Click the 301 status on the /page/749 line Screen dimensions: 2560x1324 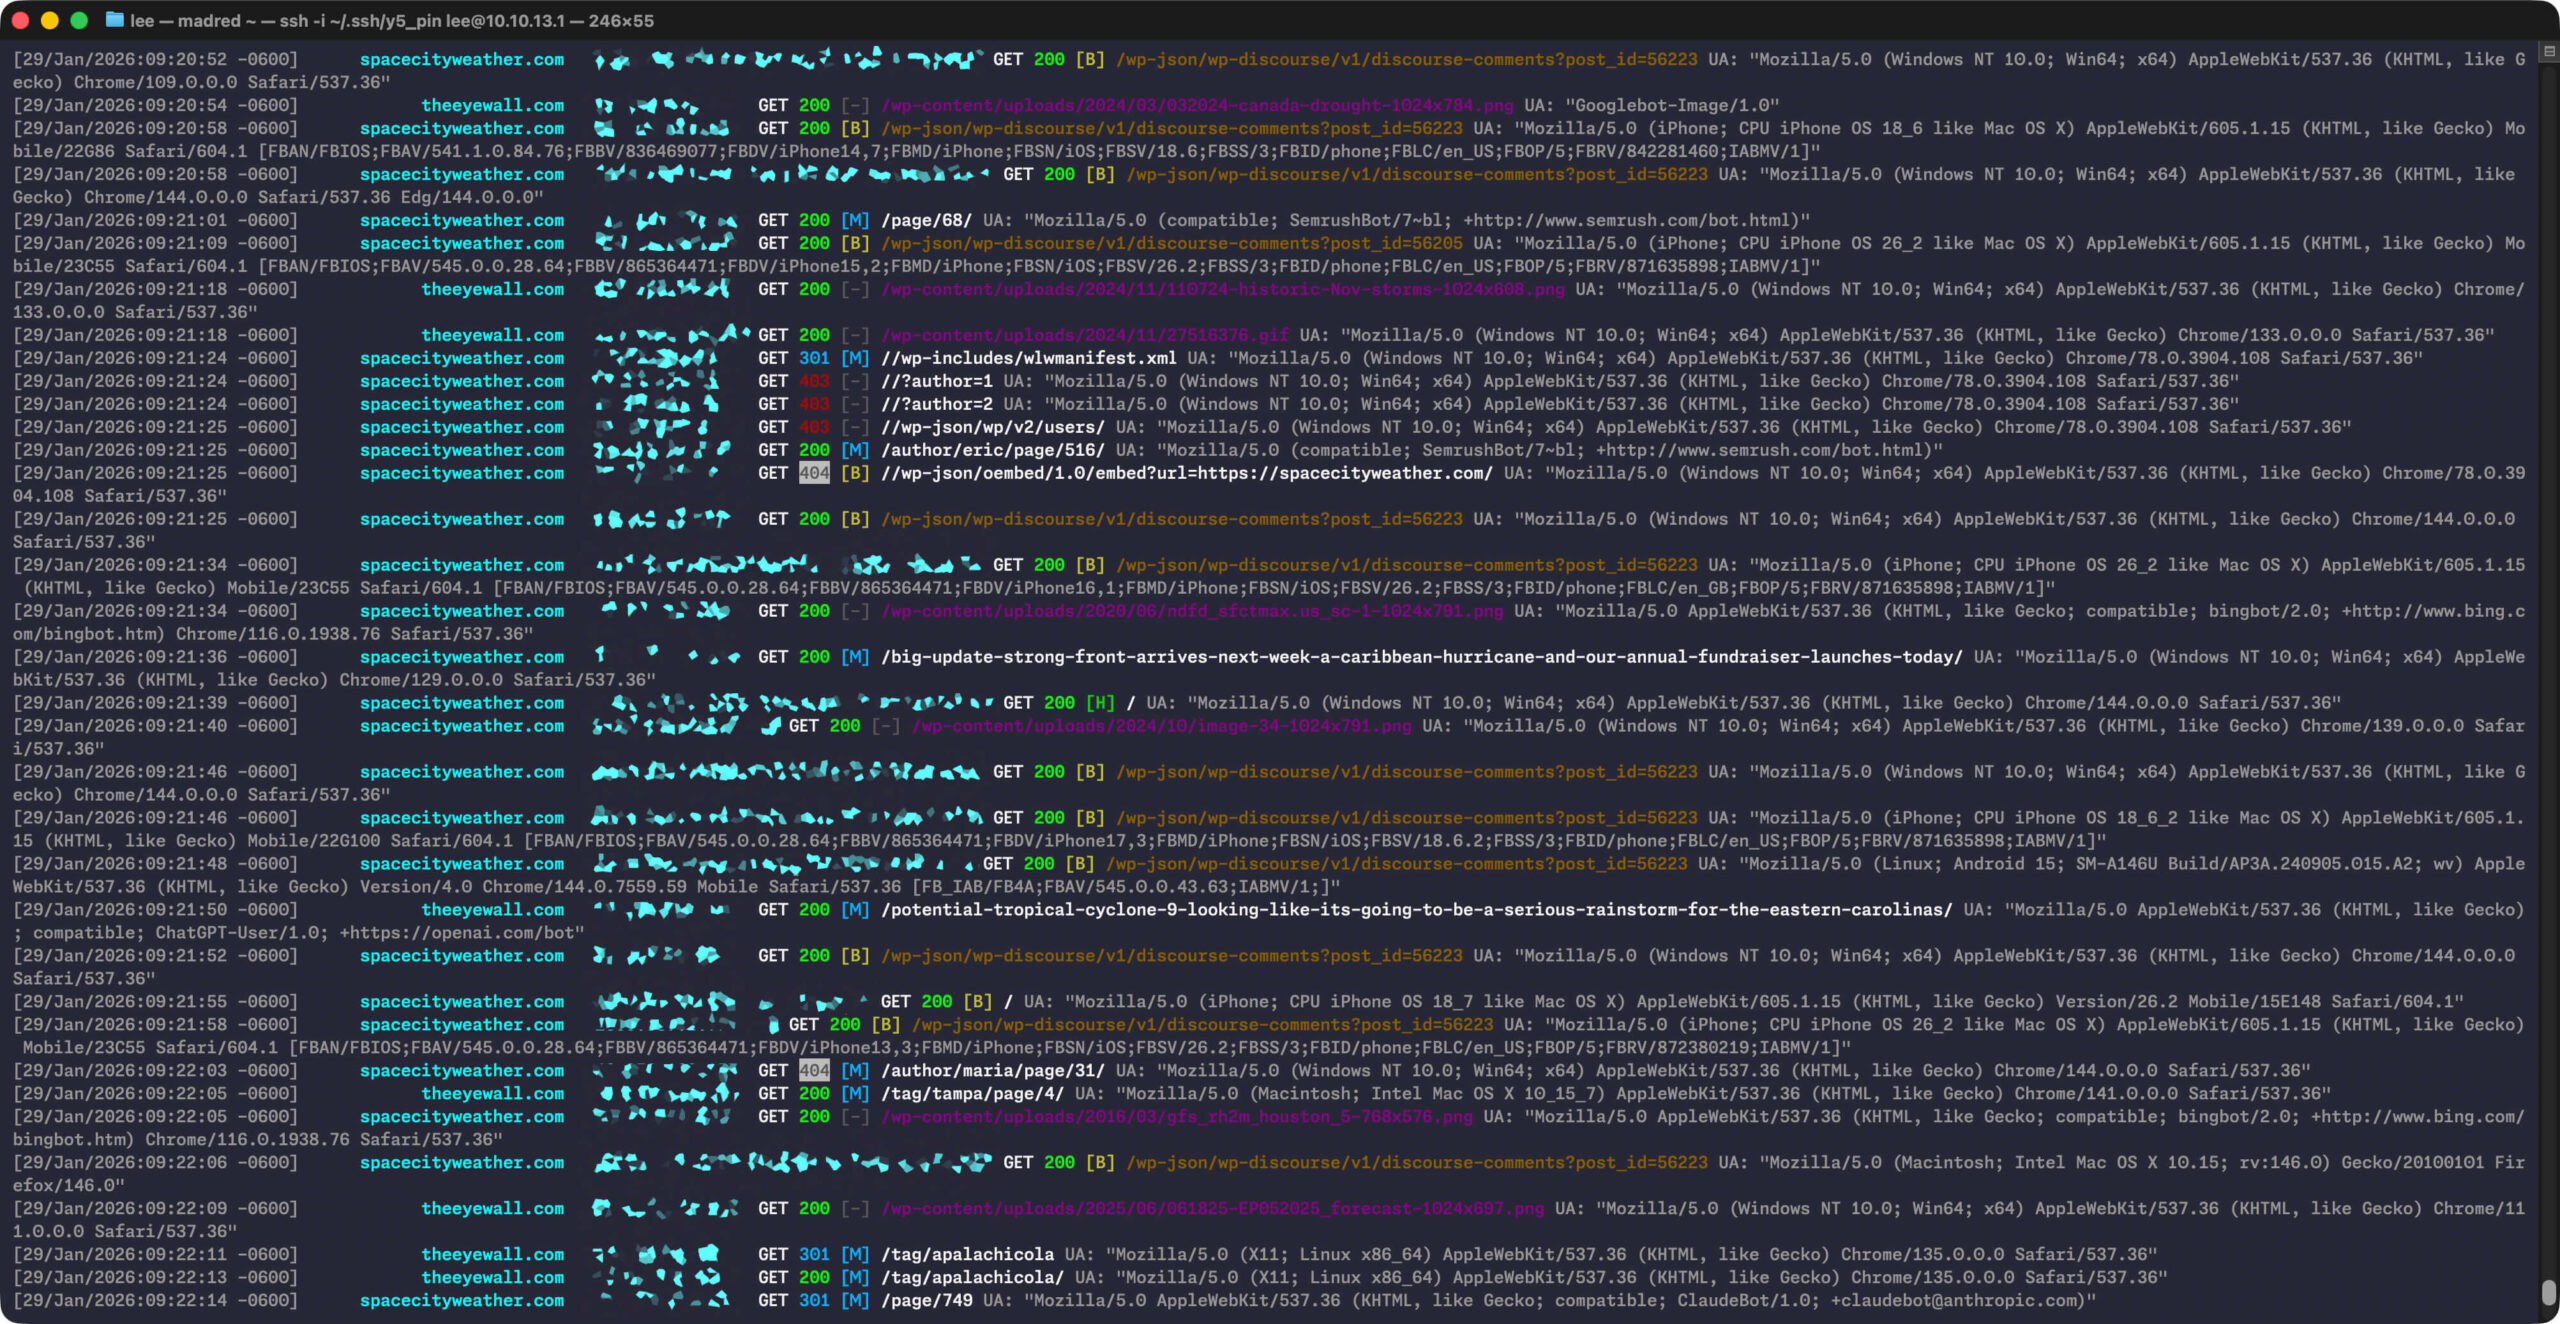(x=814, y=1300)
